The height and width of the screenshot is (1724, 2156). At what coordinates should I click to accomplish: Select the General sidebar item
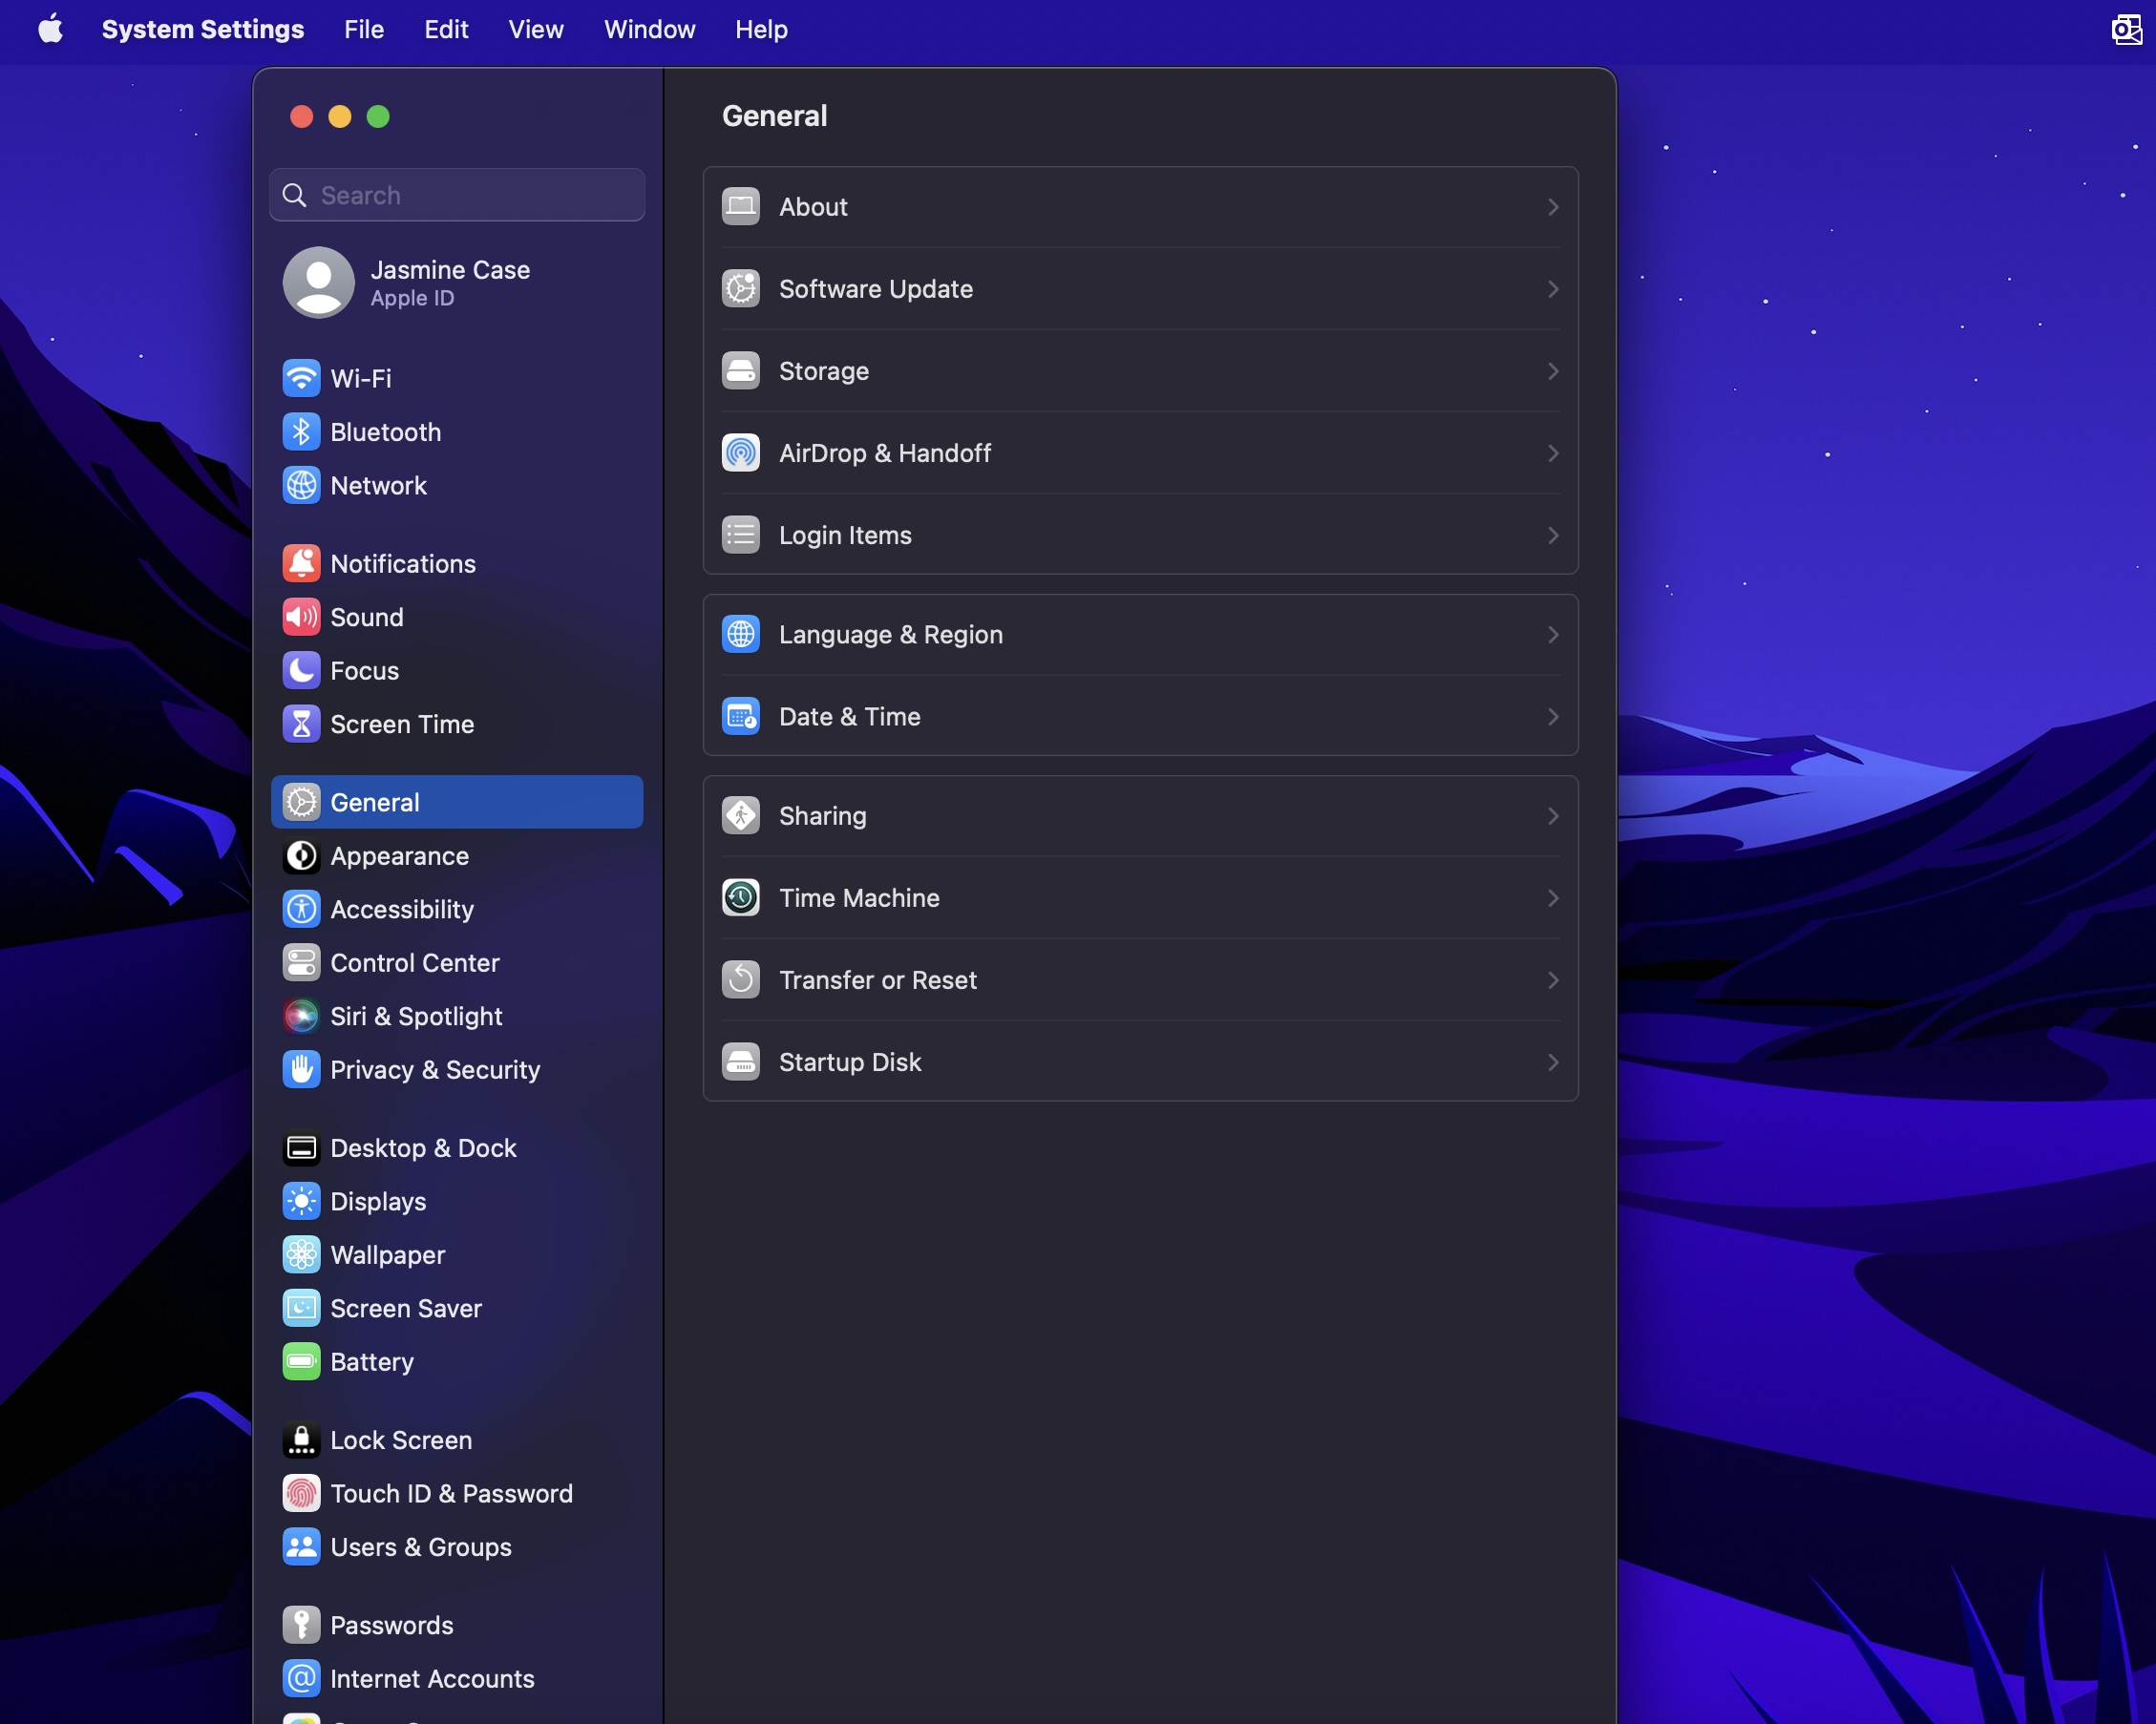pos(457,802)
